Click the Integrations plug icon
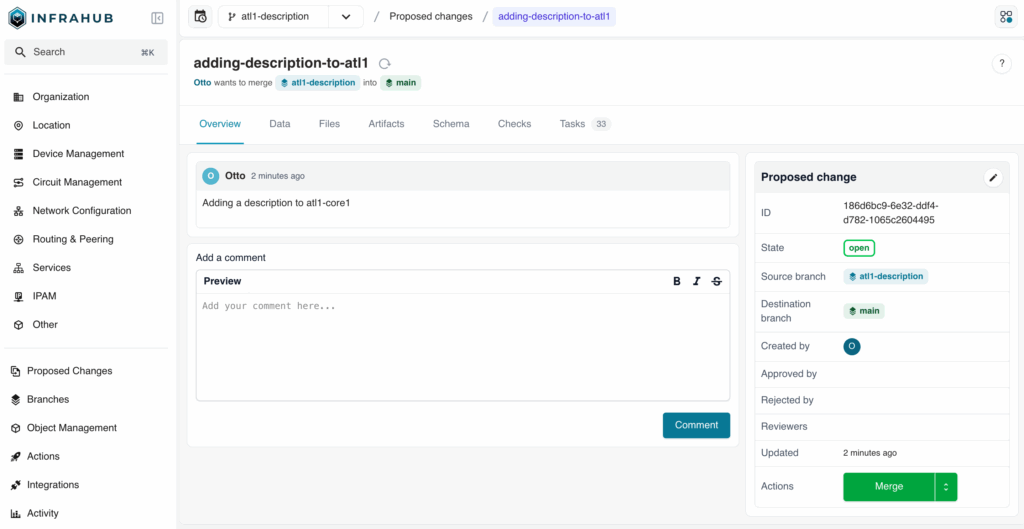The image size is (1024, 529). pos(15,485)
